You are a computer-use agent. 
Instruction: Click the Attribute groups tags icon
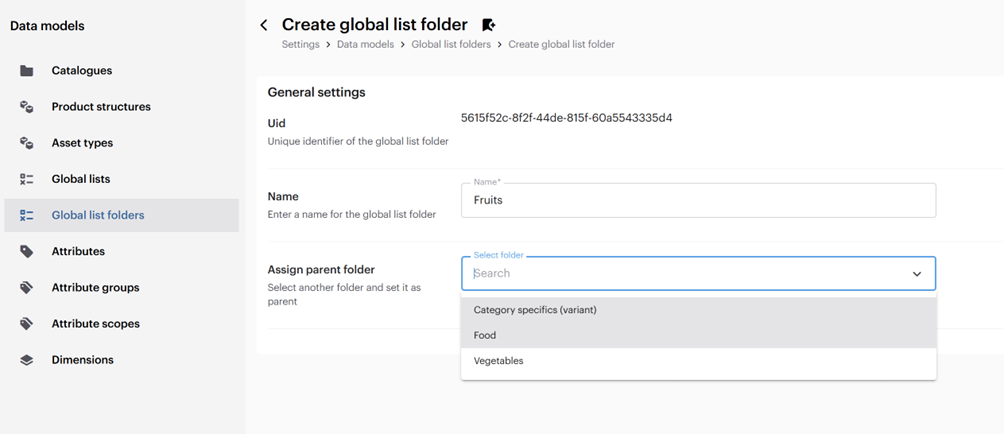27,288
